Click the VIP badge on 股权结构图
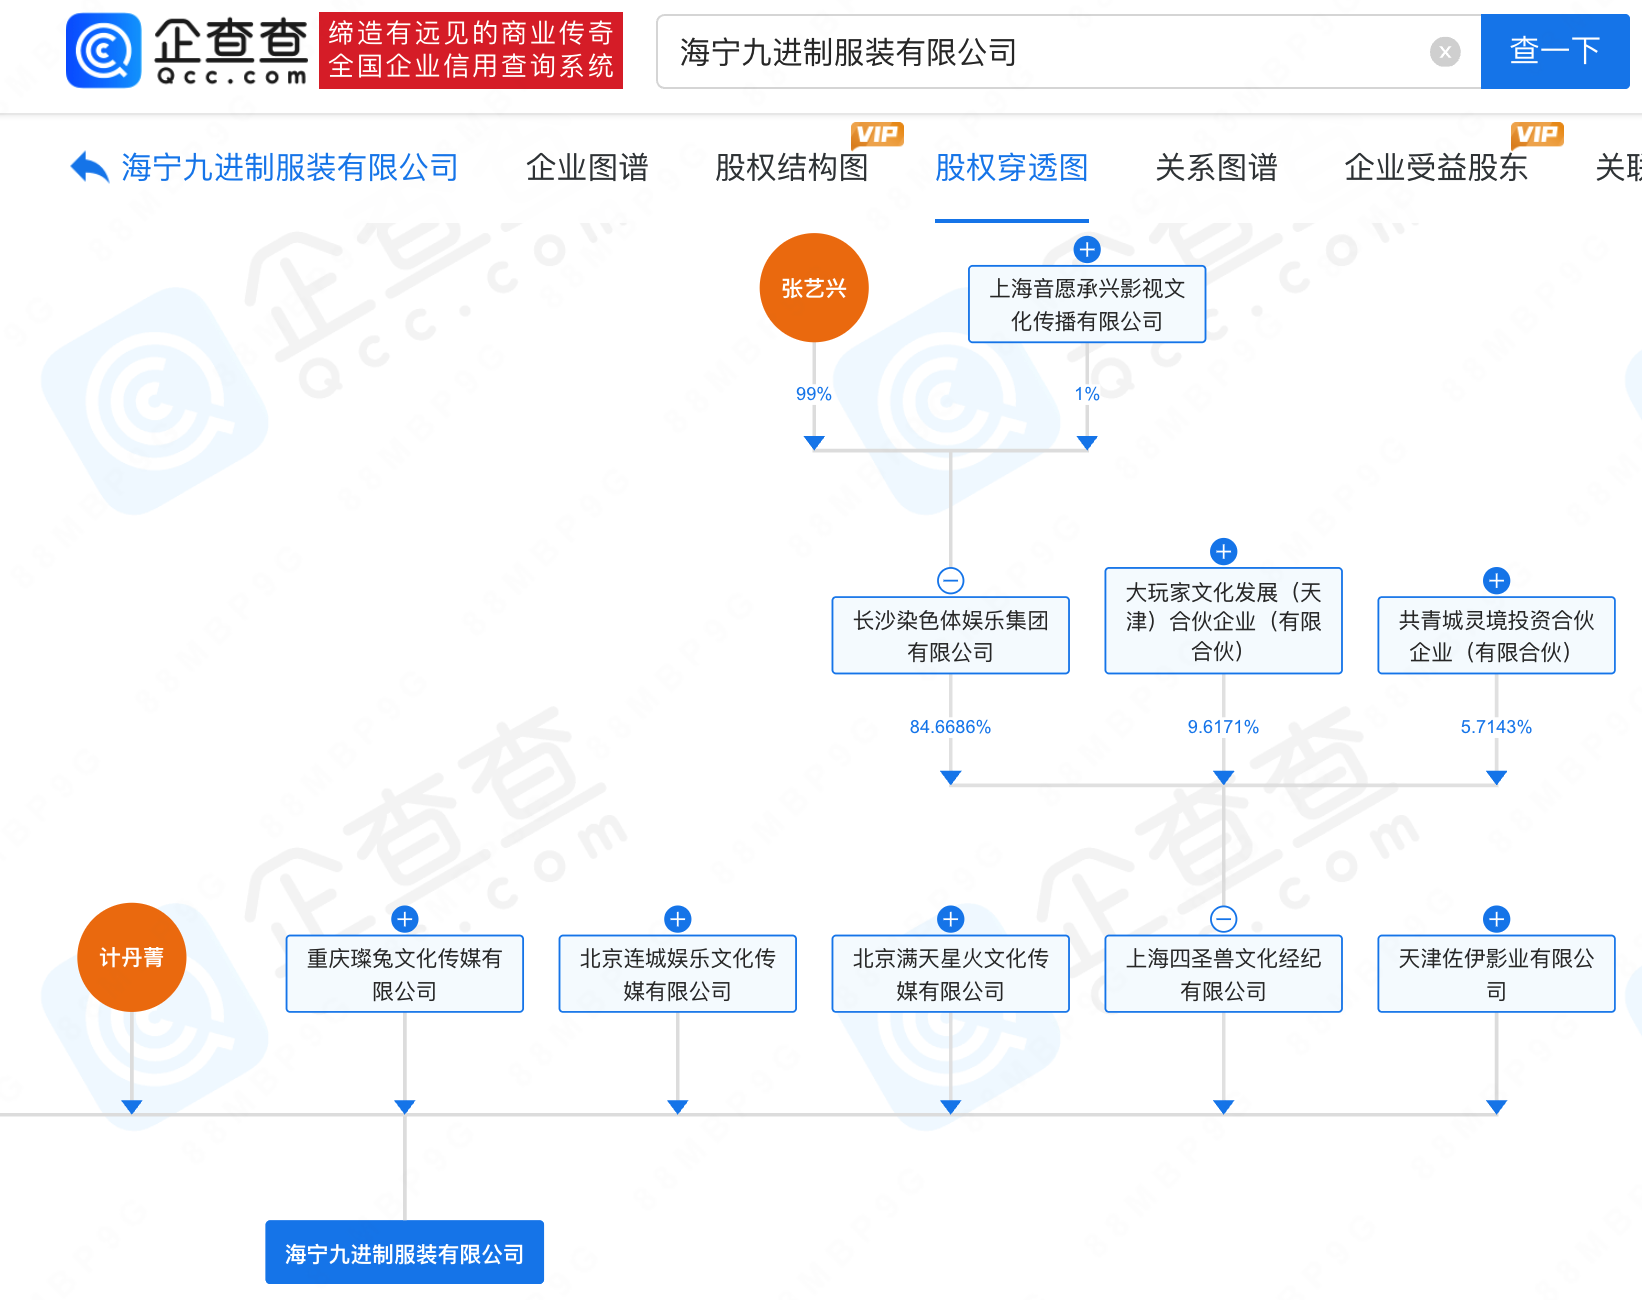This screenshot has width=1642, height=1300. 877,134
